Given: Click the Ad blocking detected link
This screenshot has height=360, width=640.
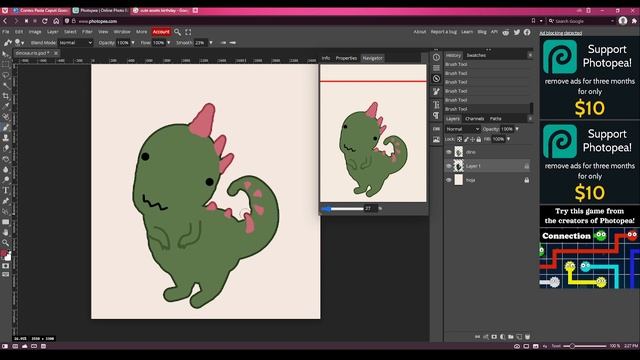Looking at the screenshot, I should pyautogui.click(x=560, y=33).
